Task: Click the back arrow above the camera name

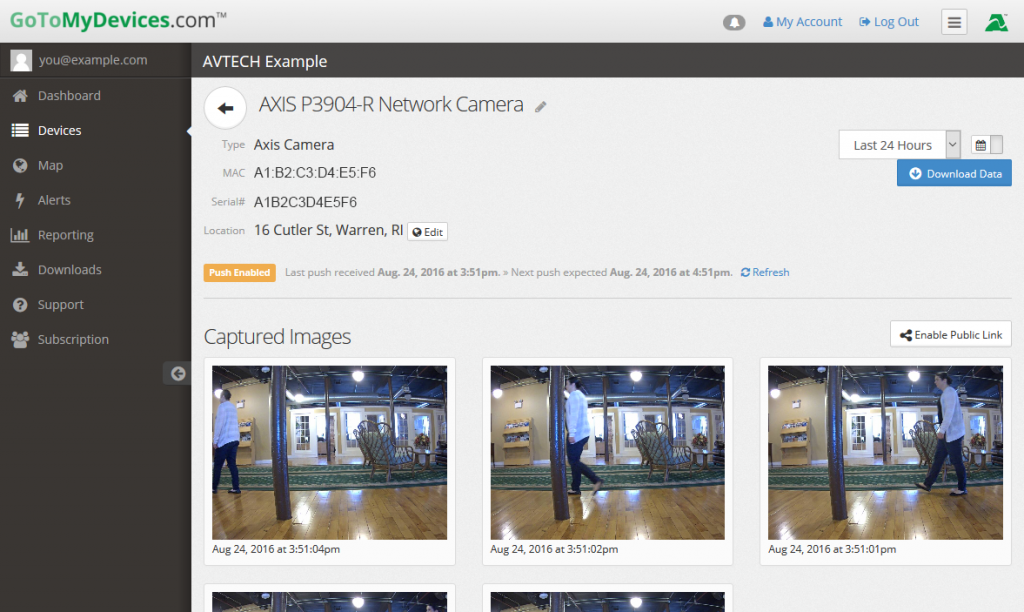Action: (224, 107)
